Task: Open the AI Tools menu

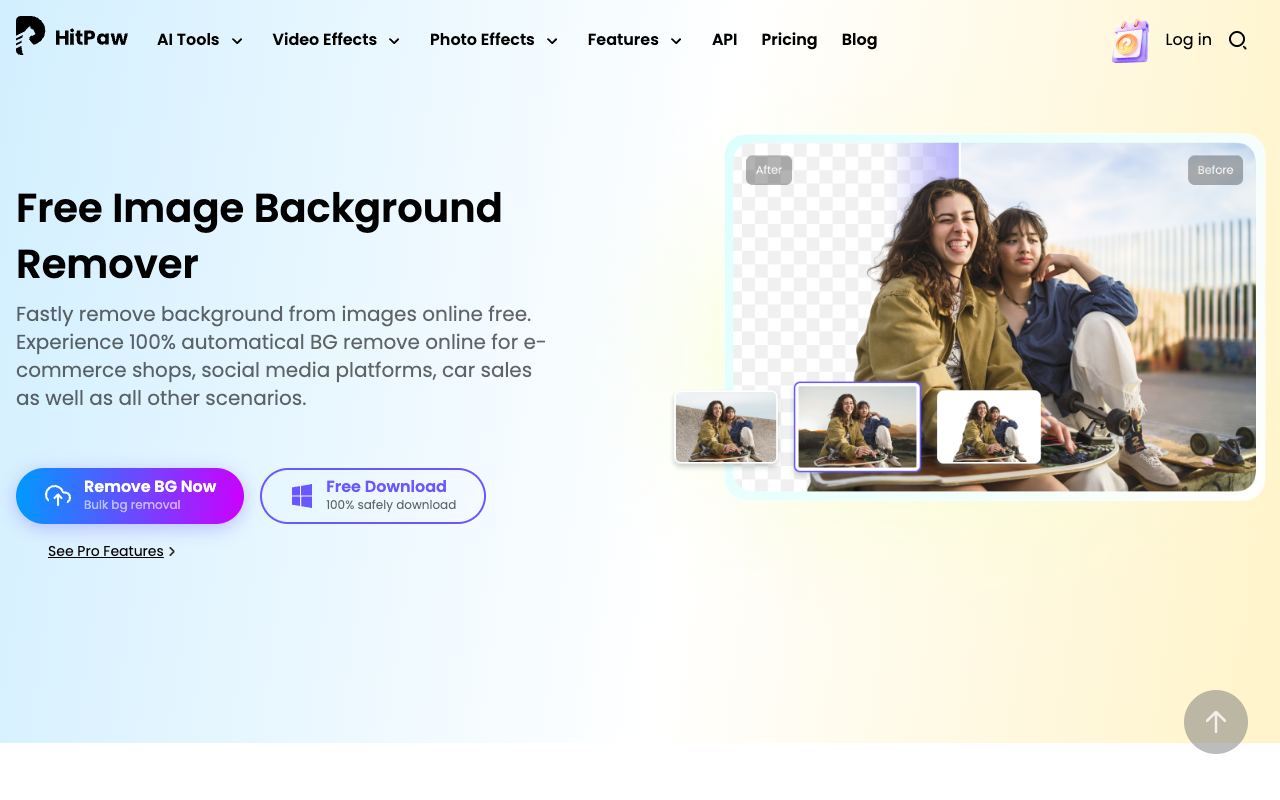Action: [x=188, y=40]
